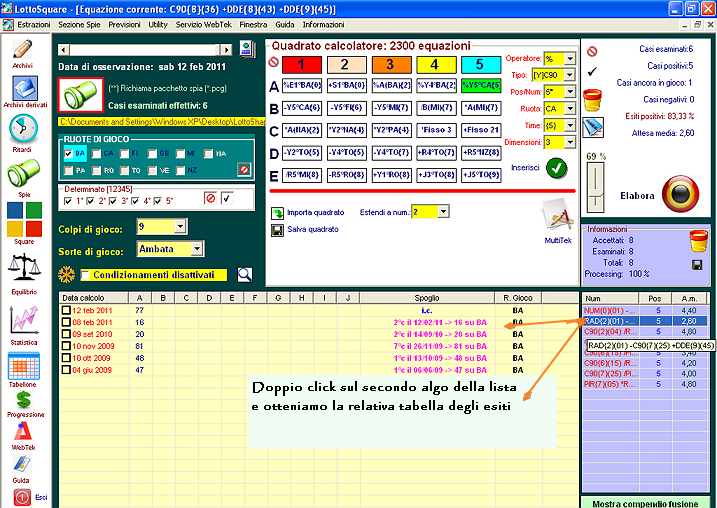Toggle the Condizionamenti disattivati checkbox
Viewport: 717px width, 508px height.
[85, 275]
